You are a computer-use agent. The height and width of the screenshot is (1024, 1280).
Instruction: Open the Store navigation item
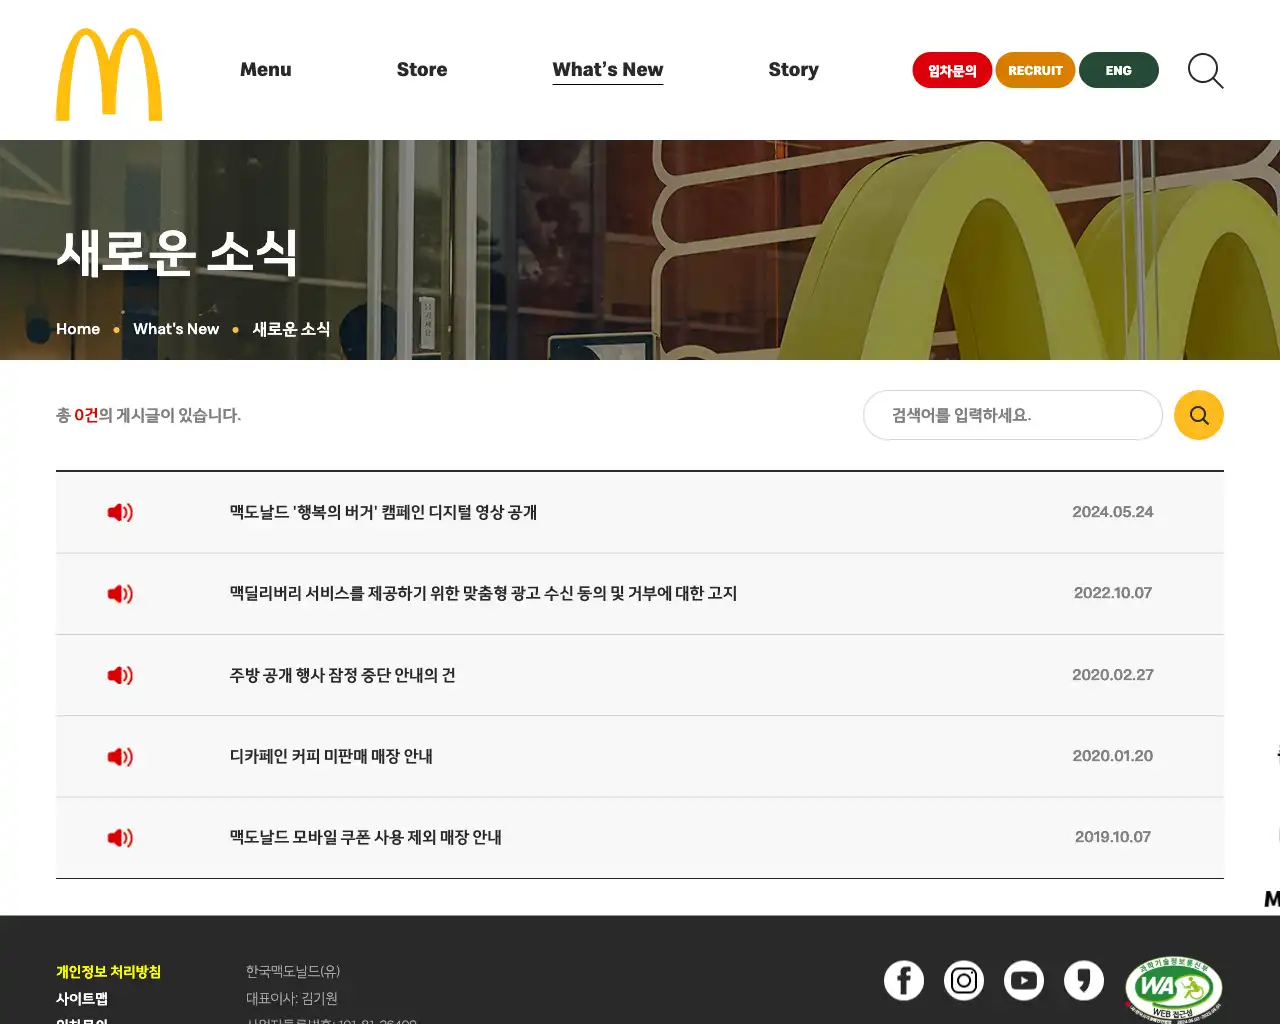[x=422, y=70]
